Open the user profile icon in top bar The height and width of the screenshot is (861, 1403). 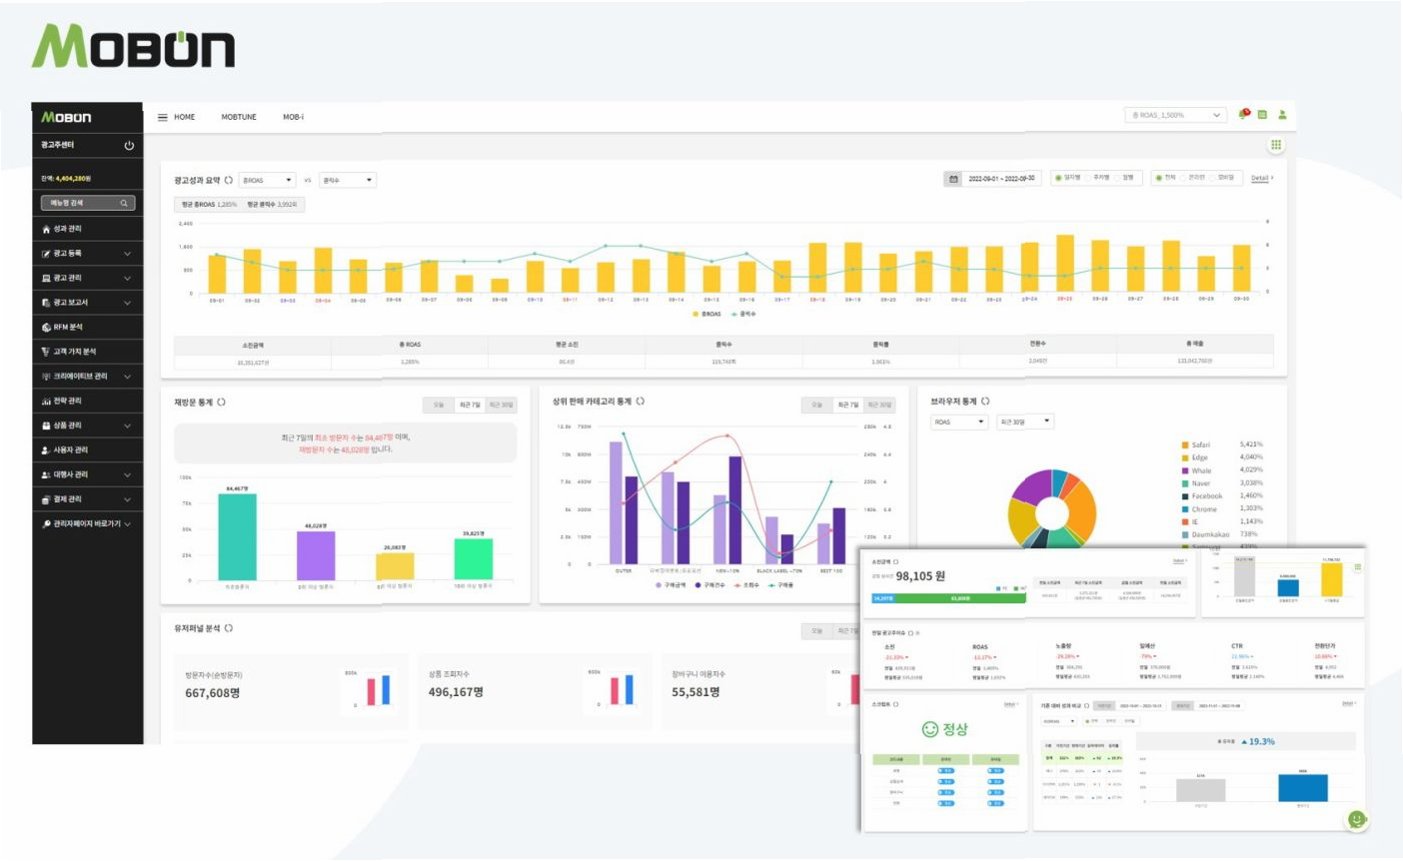[x=1282, y=115]
